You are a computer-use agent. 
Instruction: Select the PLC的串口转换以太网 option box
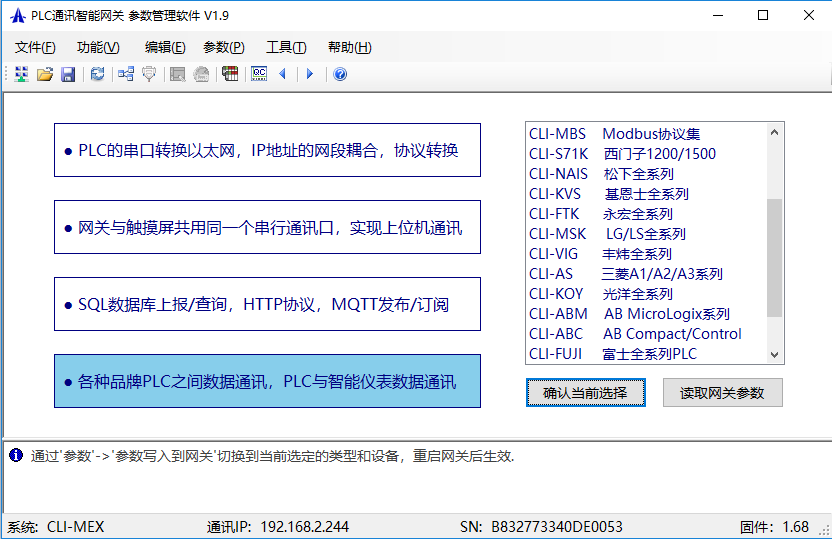pos(267,150)
